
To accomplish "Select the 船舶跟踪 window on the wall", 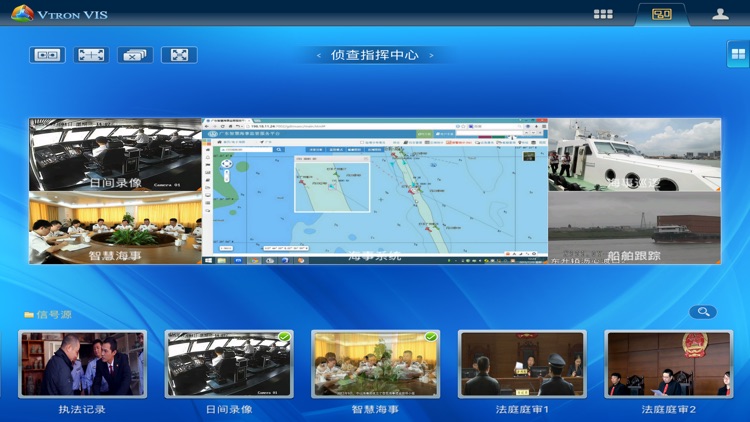I will pyautogui.click(x=634, y=228).
